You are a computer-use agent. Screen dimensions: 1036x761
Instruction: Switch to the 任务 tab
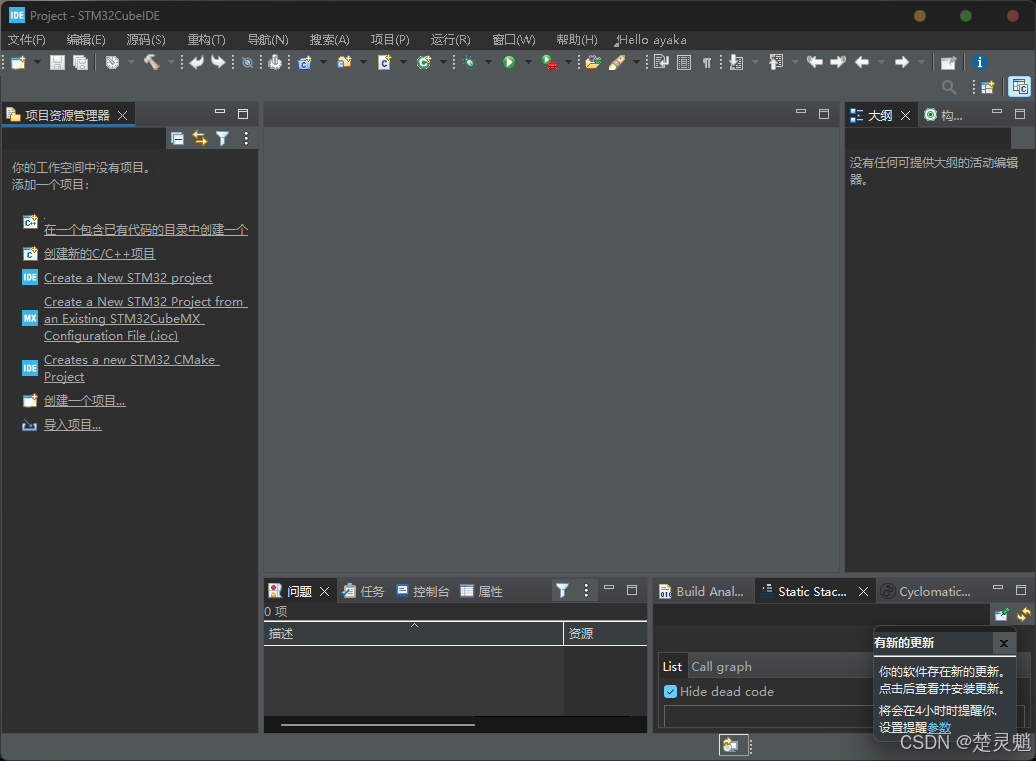[x=363, y=591]
